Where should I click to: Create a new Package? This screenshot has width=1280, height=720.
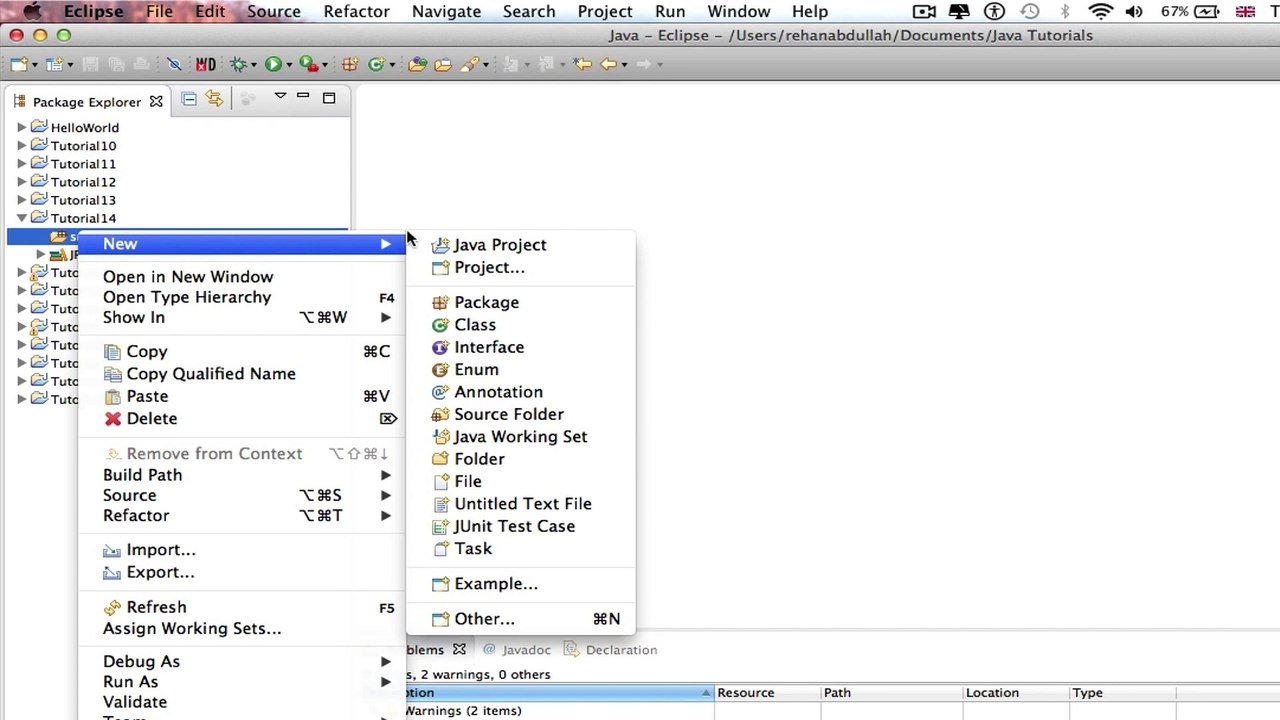click(x=520, y=302)
